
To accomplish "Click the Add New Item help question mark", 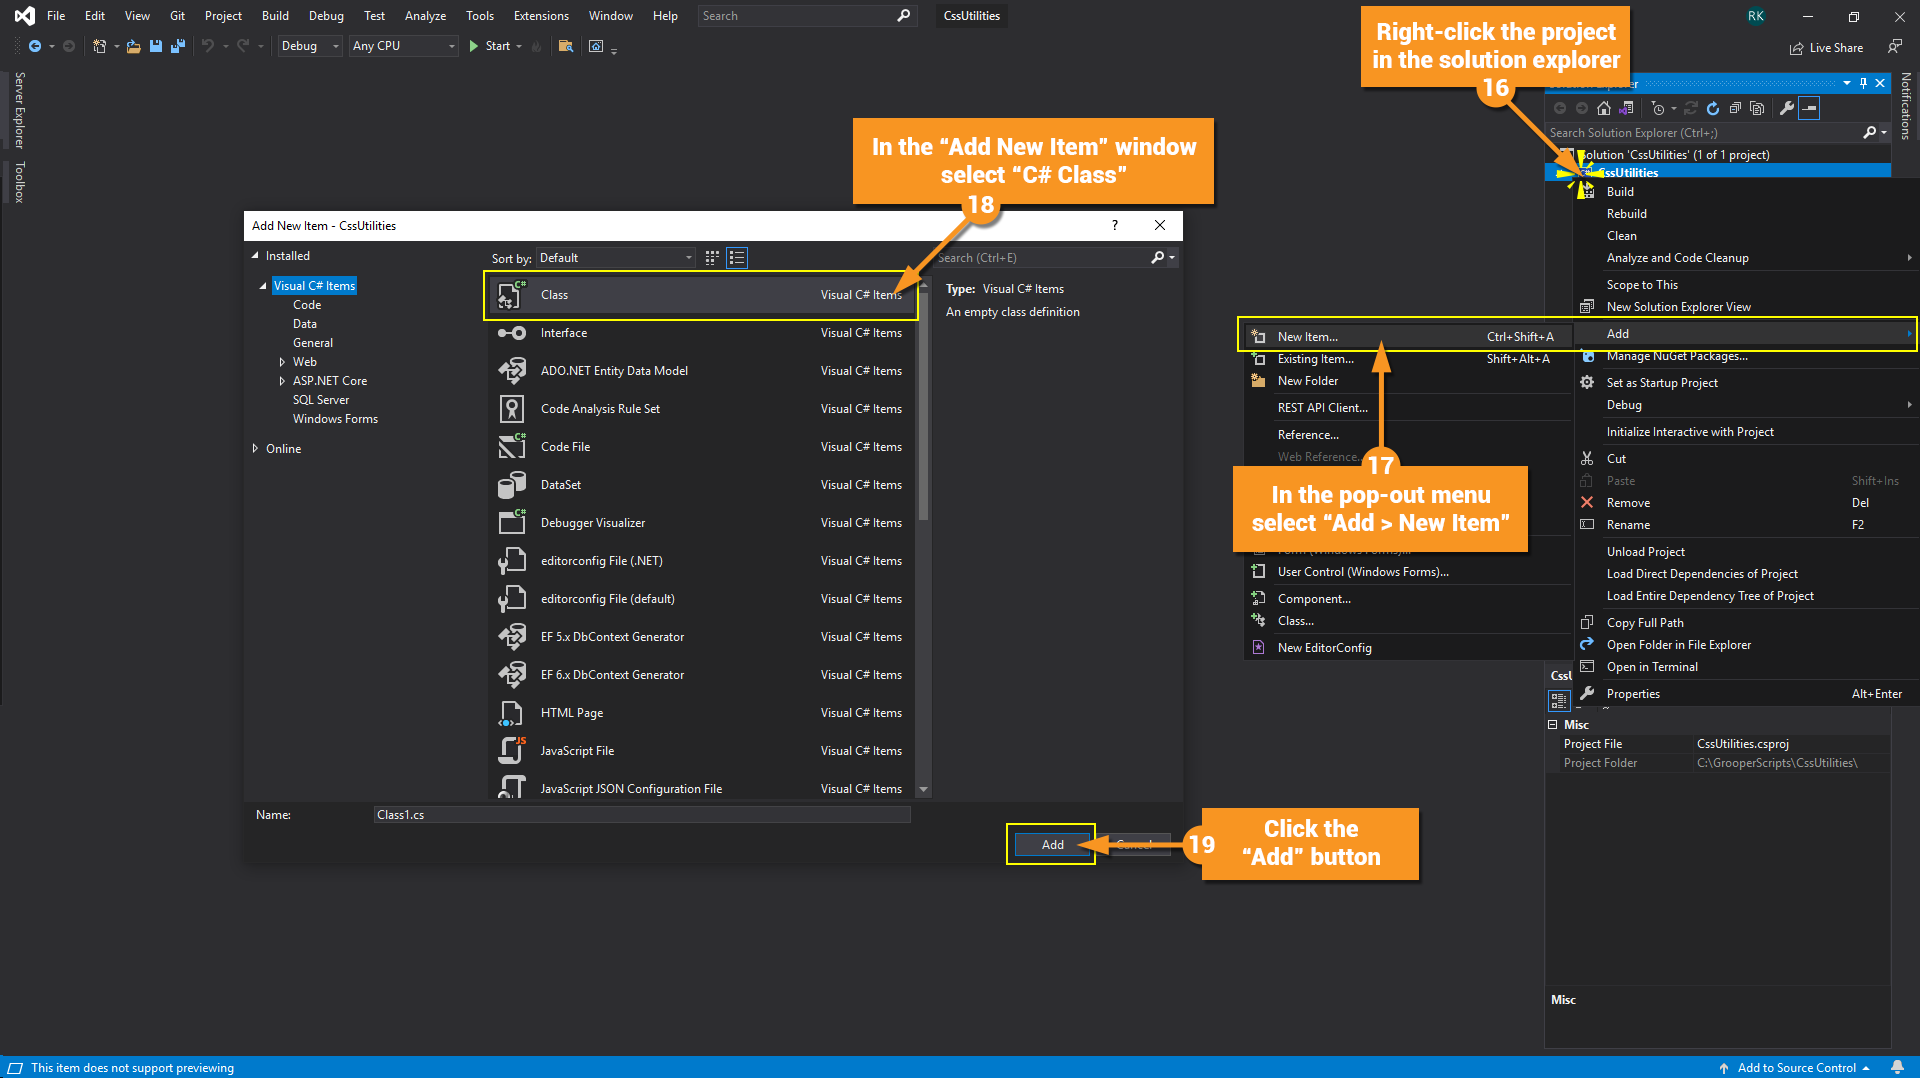I will (1115, 226).
